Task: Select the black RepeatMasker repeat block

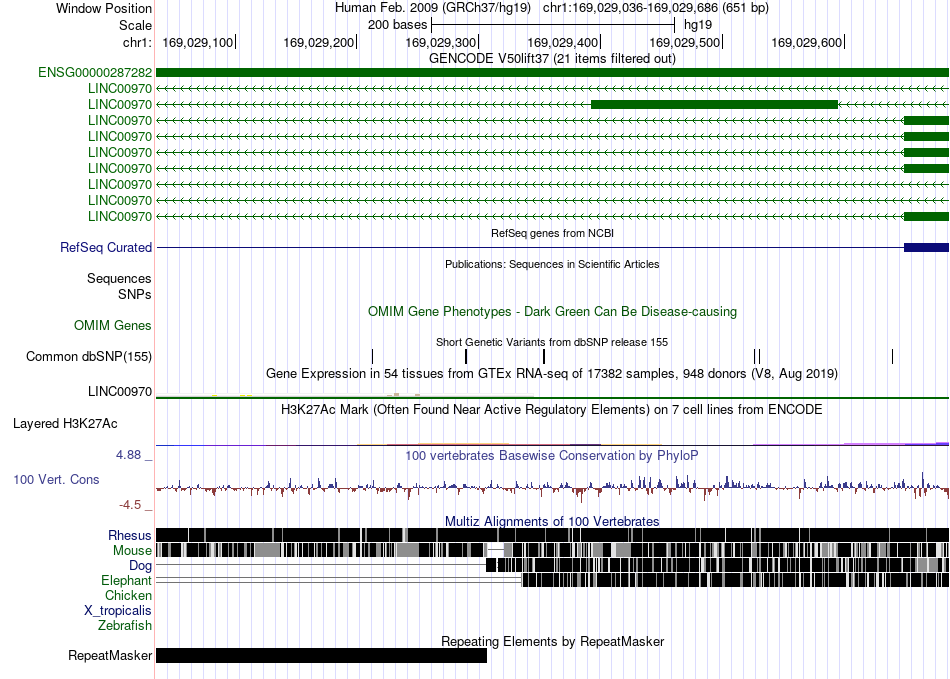Action: [322, 655]
